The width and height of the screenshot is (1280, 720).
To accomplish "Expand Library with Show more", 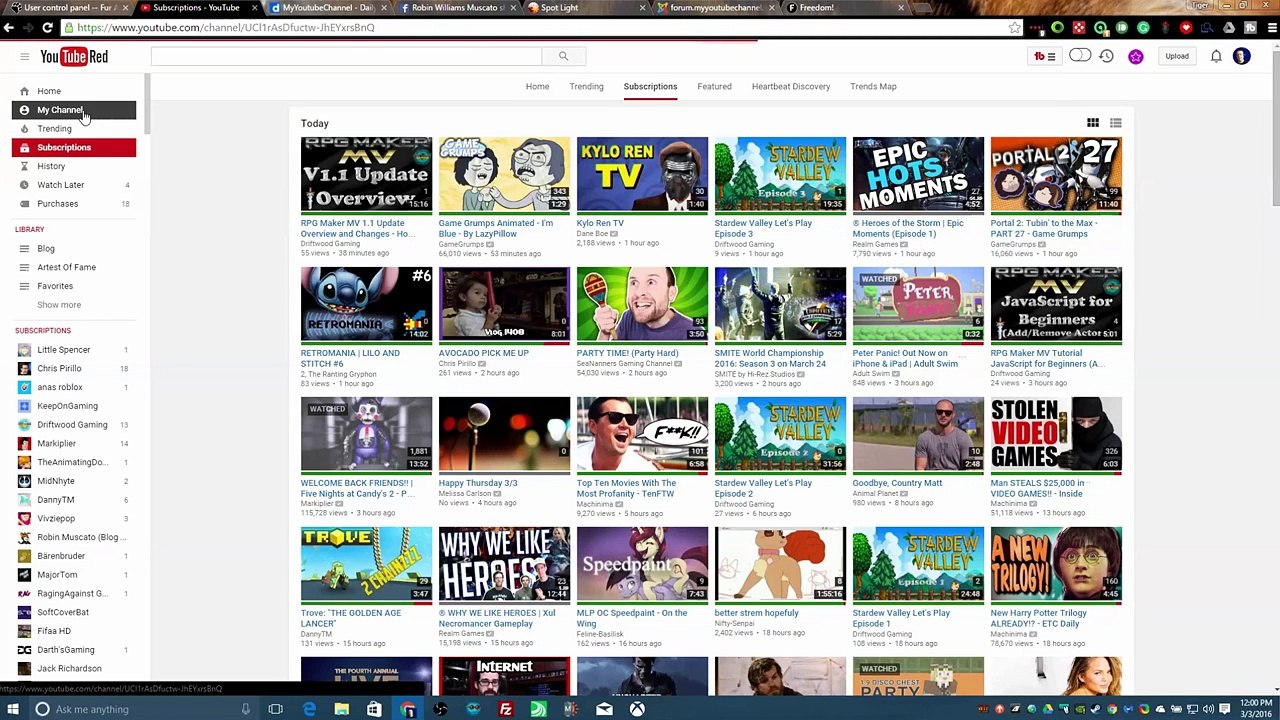I will point(59,305).
